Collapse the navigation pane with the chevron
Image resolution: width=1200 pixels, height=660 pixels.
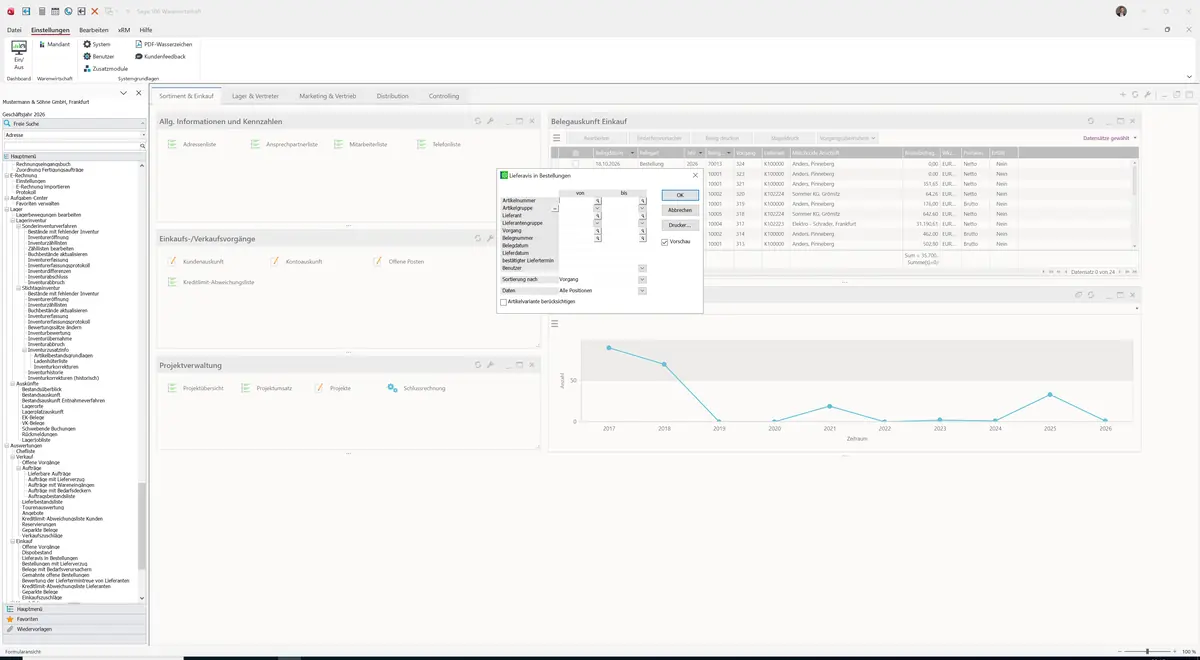pos(123,93)
